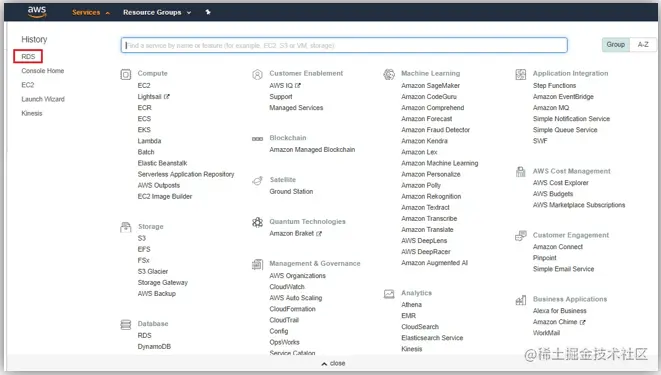Screen dimensions: 661x375
Task: Open EC2 Image Builder
Action: pyautogui.click(x=165, y=196)
